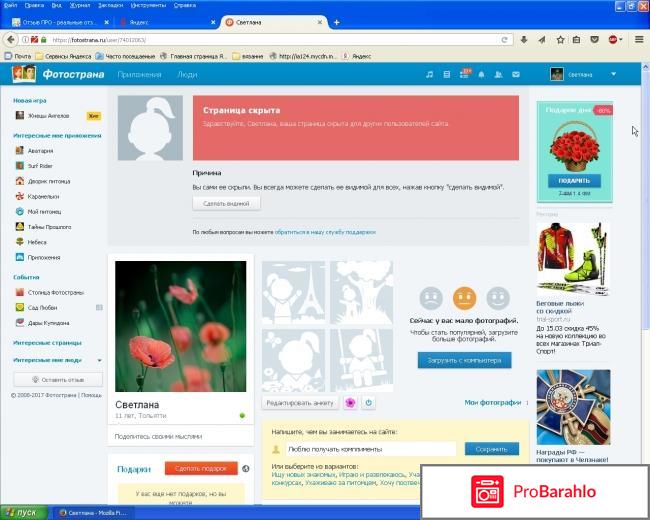The height and width of the screenshot is (520, 650).
Task: Click the Фотострана logo
Action: tap(54, 75)
